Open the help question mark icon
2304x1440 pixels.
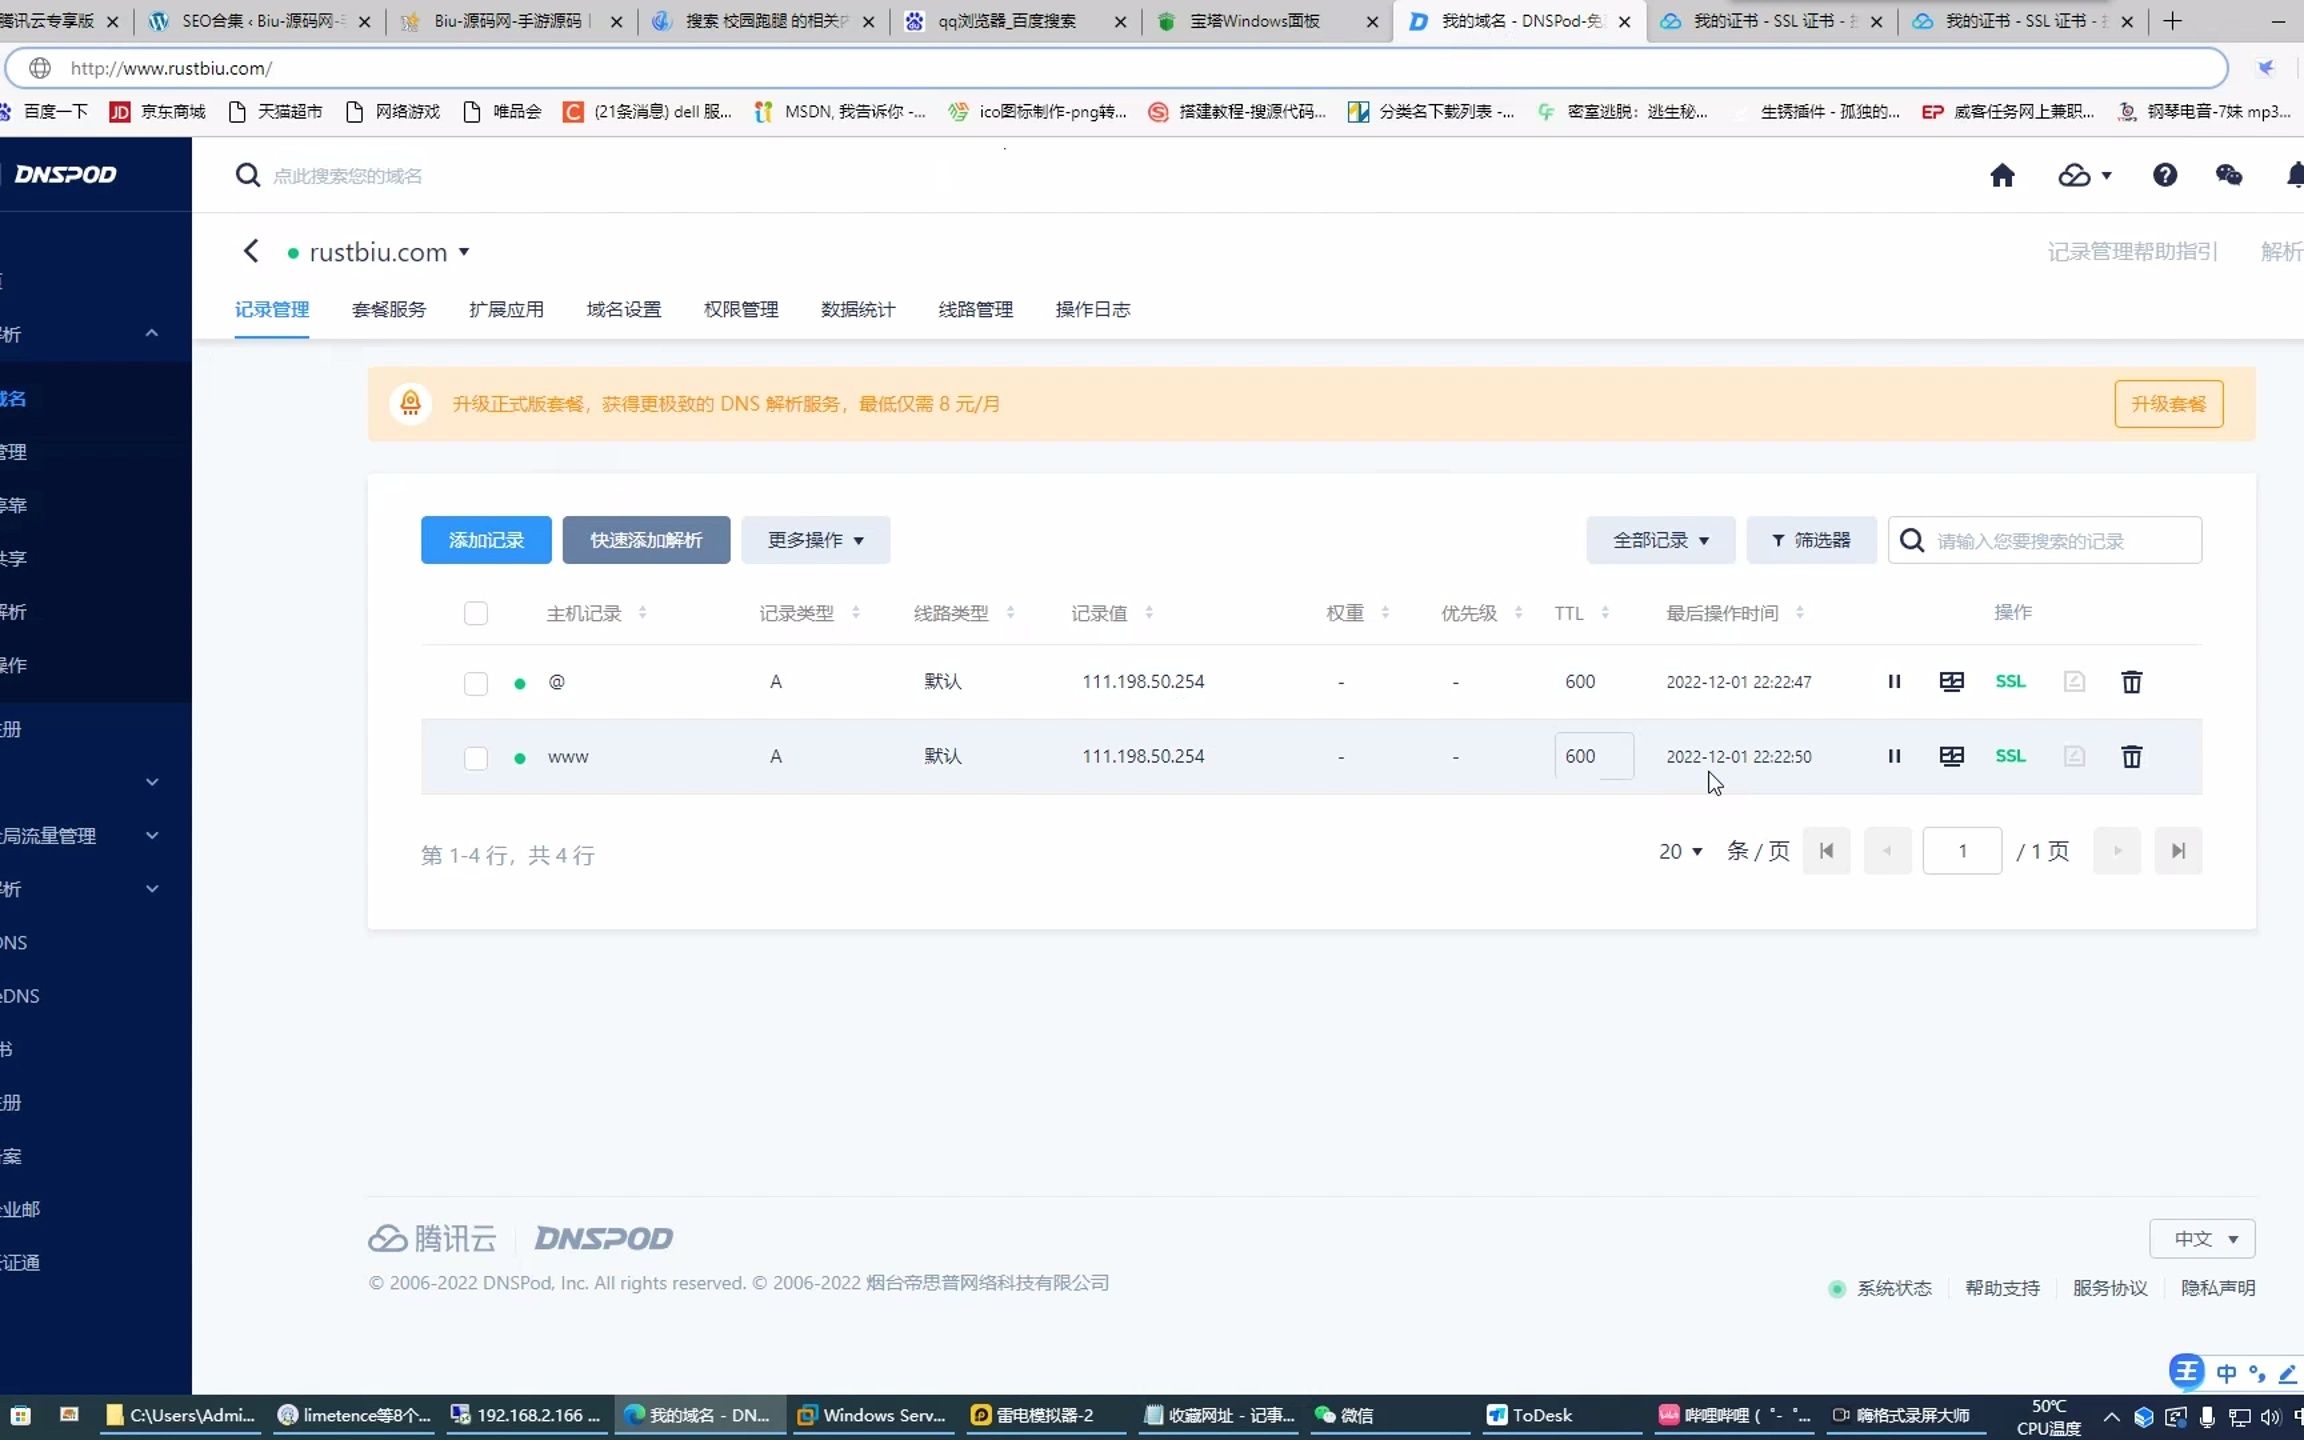click(2165, 176)
